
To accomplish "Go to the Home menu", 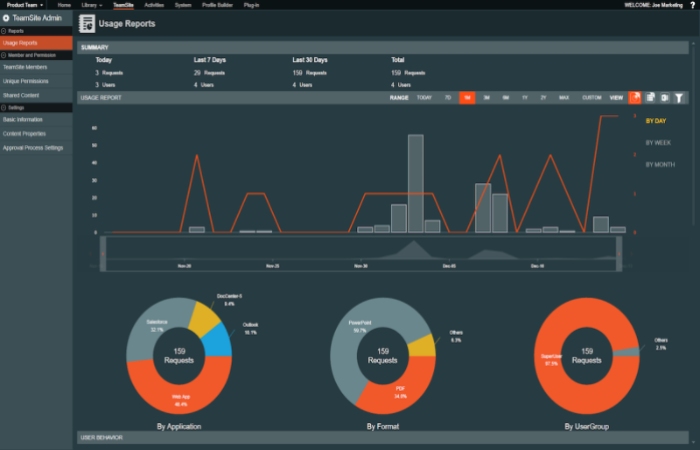I will (64, 5).
